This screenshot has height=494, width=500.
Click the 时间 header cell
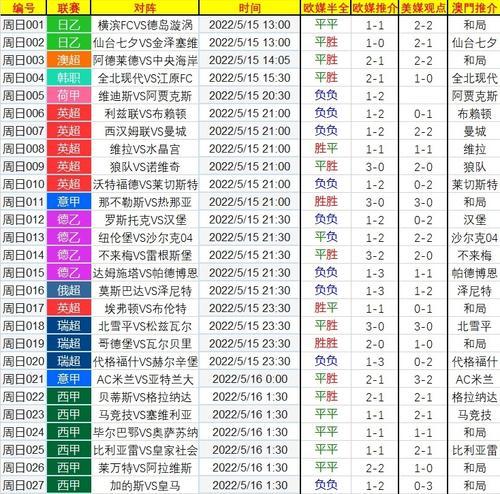click(x=249, y=7)
